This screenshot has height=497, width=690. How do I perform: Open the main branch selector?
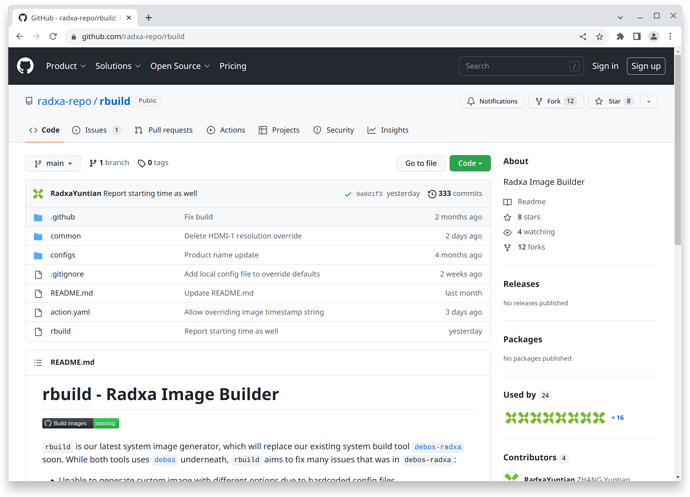pos(53,163)
